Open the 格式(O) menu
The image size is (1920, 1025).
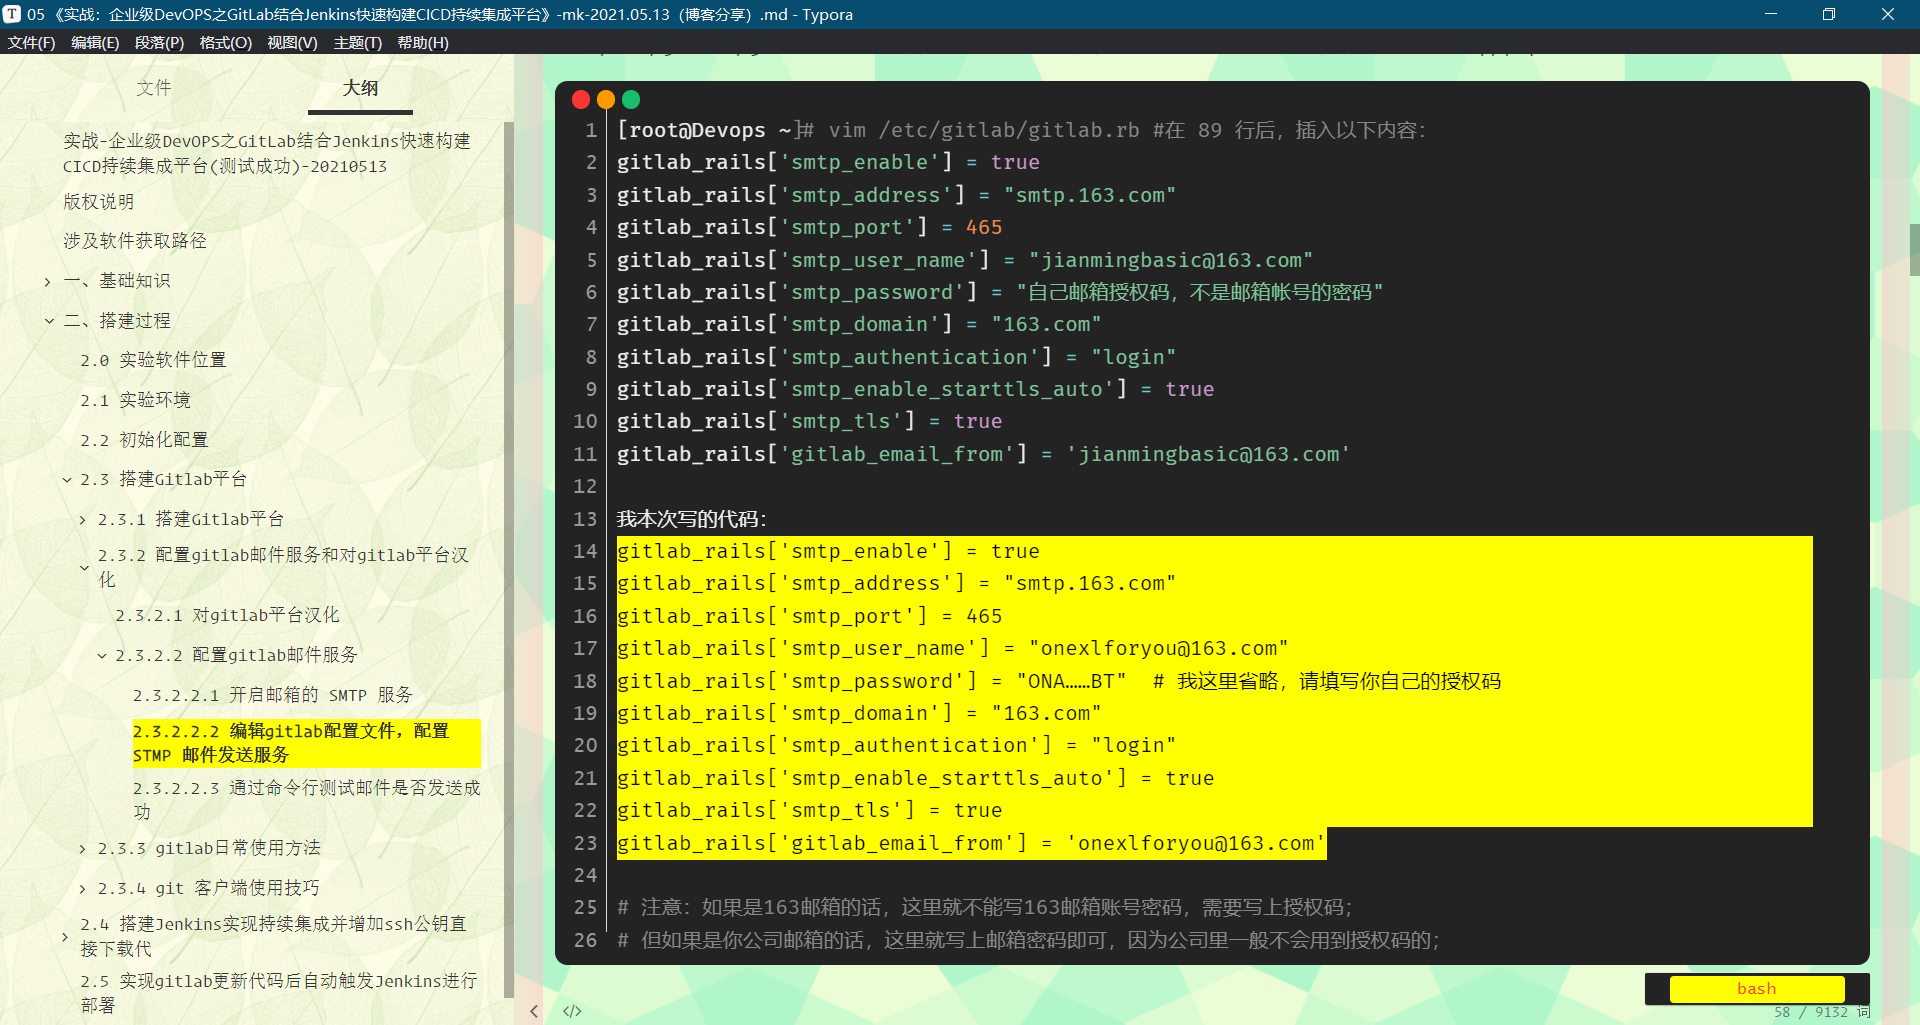click(225, 42)
